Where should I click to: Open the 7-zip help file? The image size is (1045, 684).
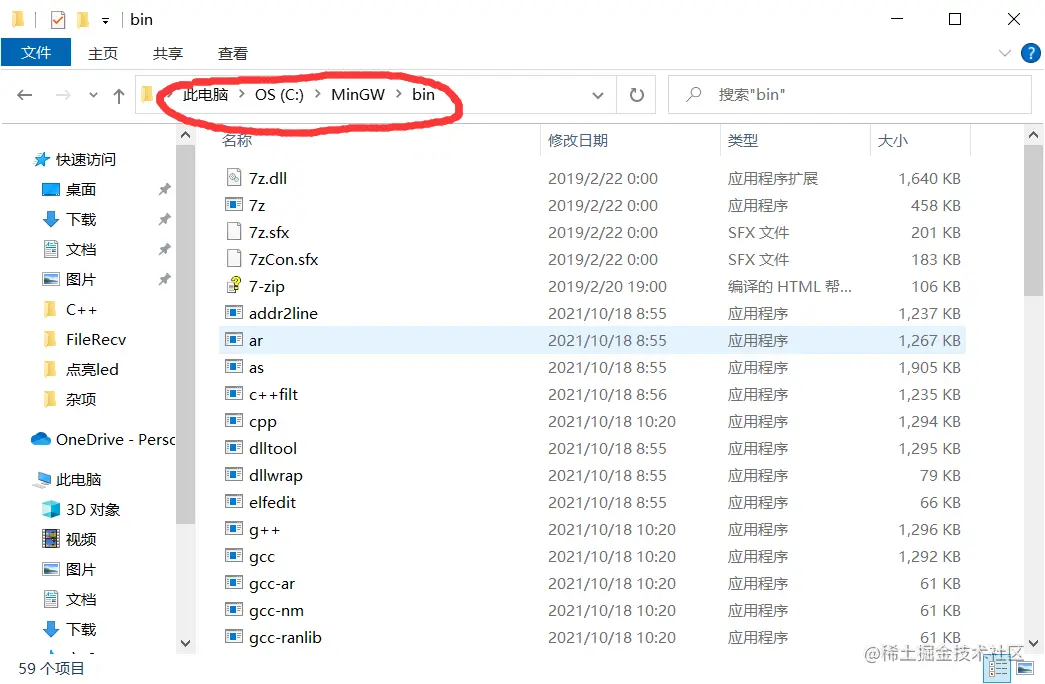266,286
